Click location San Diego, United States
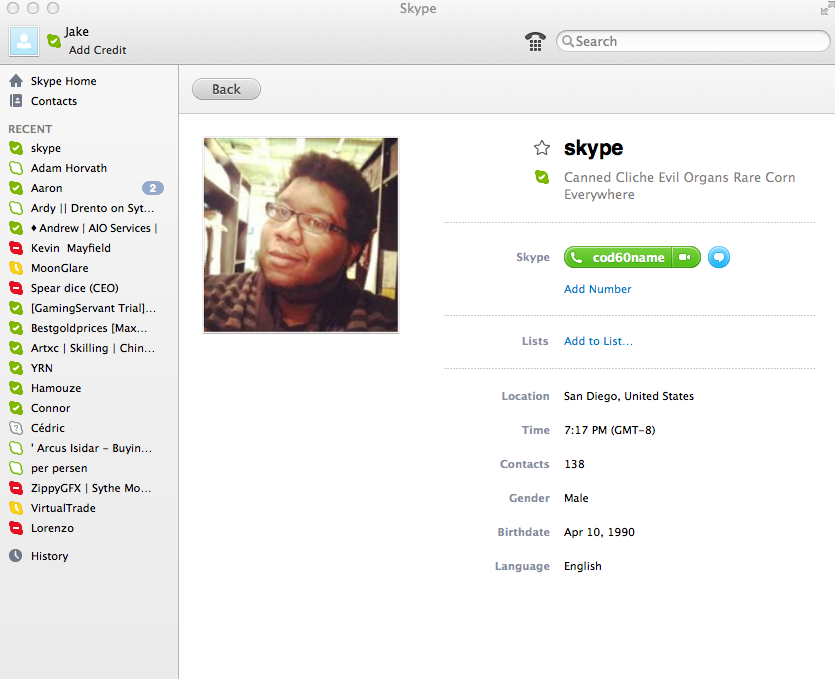Image resolution: width=835 pixels, height=679 pixels. [x=629, y=396]
